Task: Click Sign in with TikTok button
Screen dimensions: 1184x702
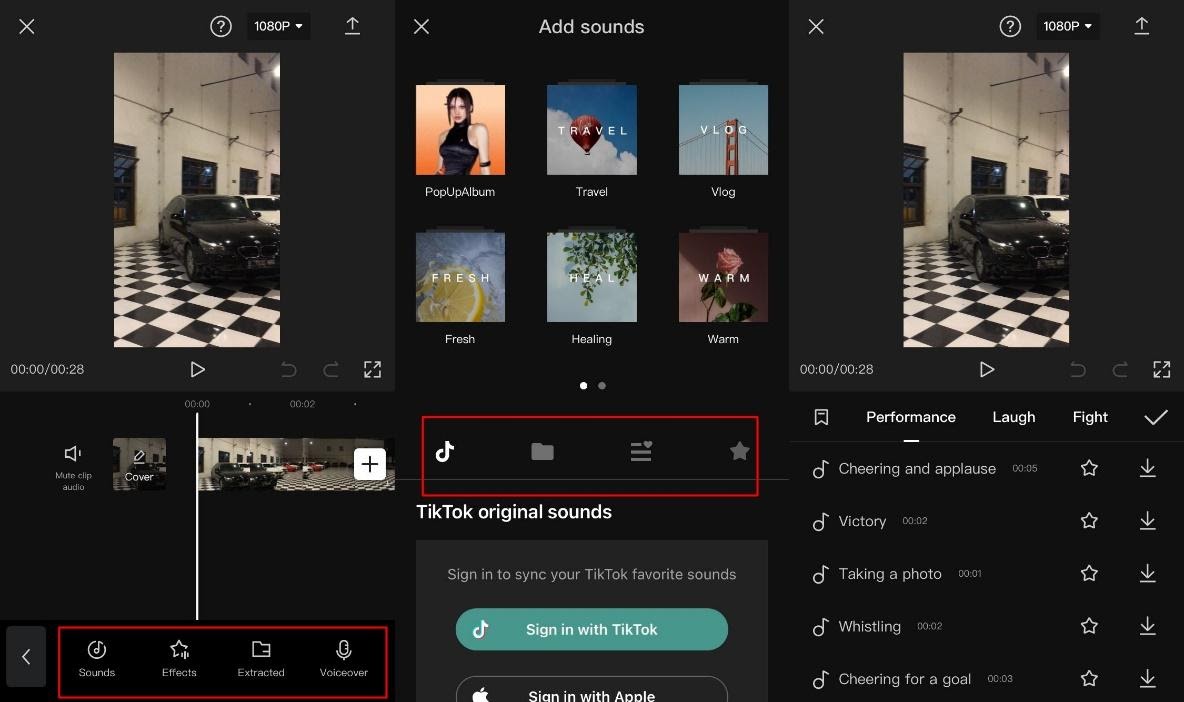Action: (591, 630)
